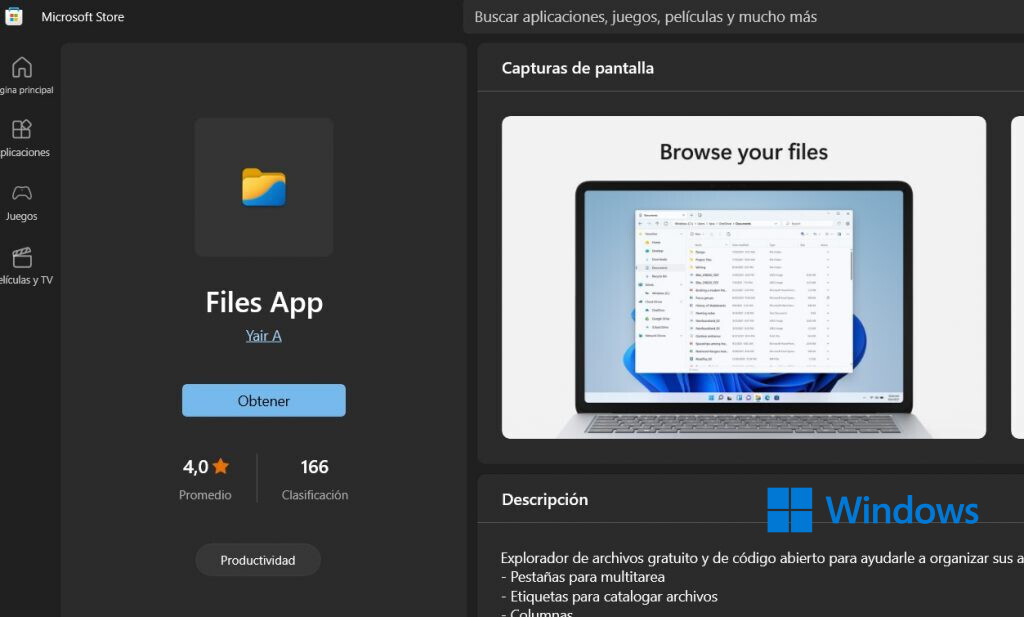1024x617 pixels.
Task: Open publisher link Yair A
Action: pos(264,336)
